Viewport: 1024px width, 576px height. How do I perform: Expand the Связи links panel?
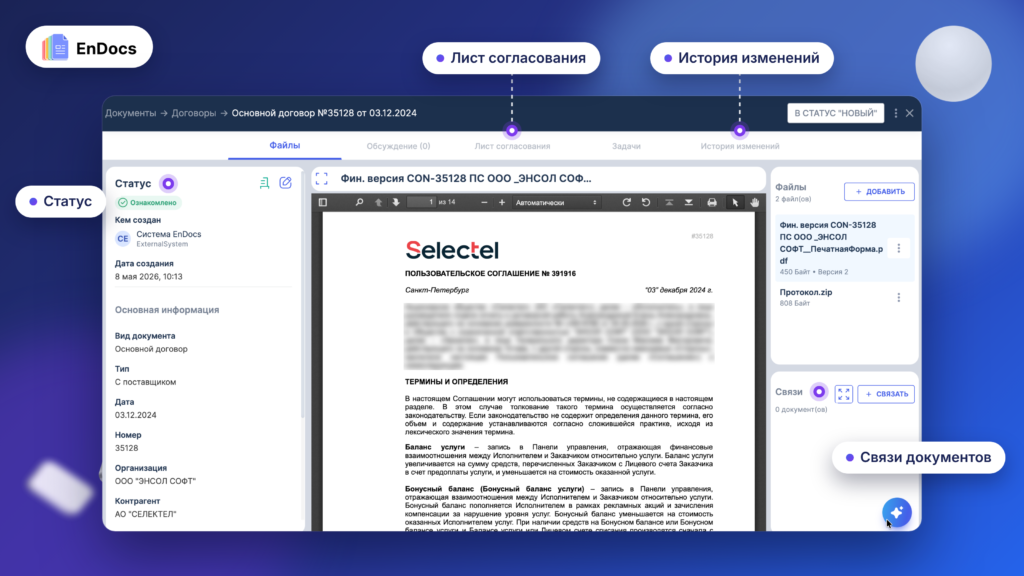tap(844, 394)
